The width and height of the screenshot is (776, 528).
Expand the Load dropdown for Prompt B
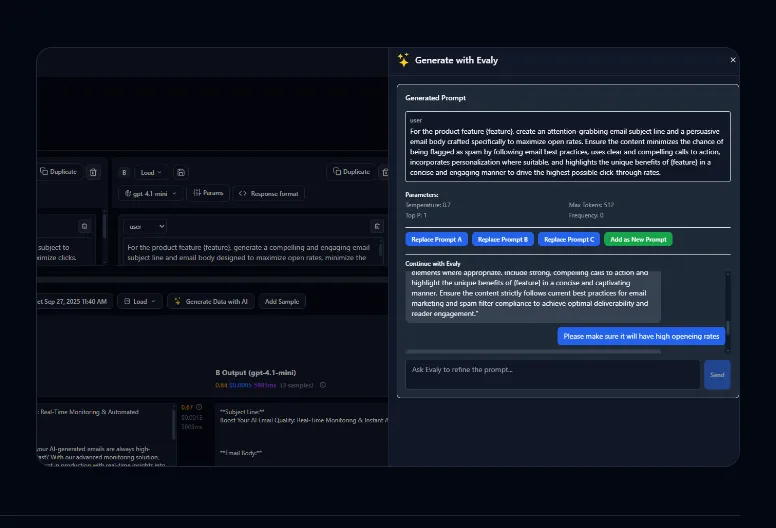(152, 172)
